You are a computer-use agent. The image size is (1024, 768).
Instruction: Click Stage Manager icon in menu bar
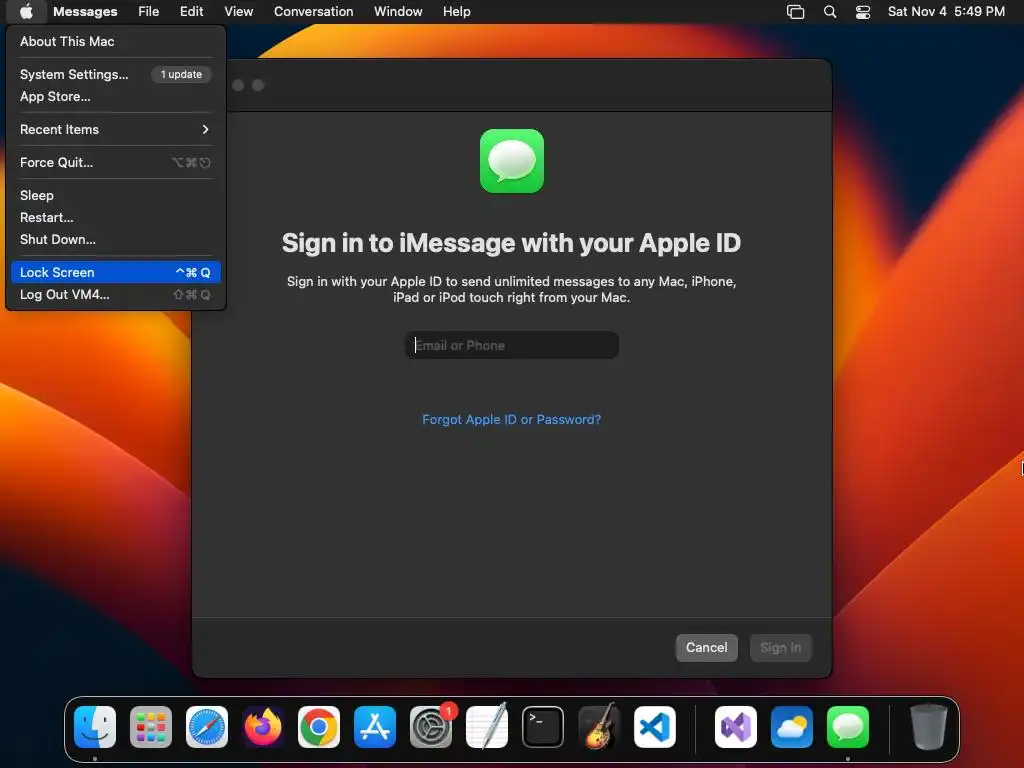(795, 12)
